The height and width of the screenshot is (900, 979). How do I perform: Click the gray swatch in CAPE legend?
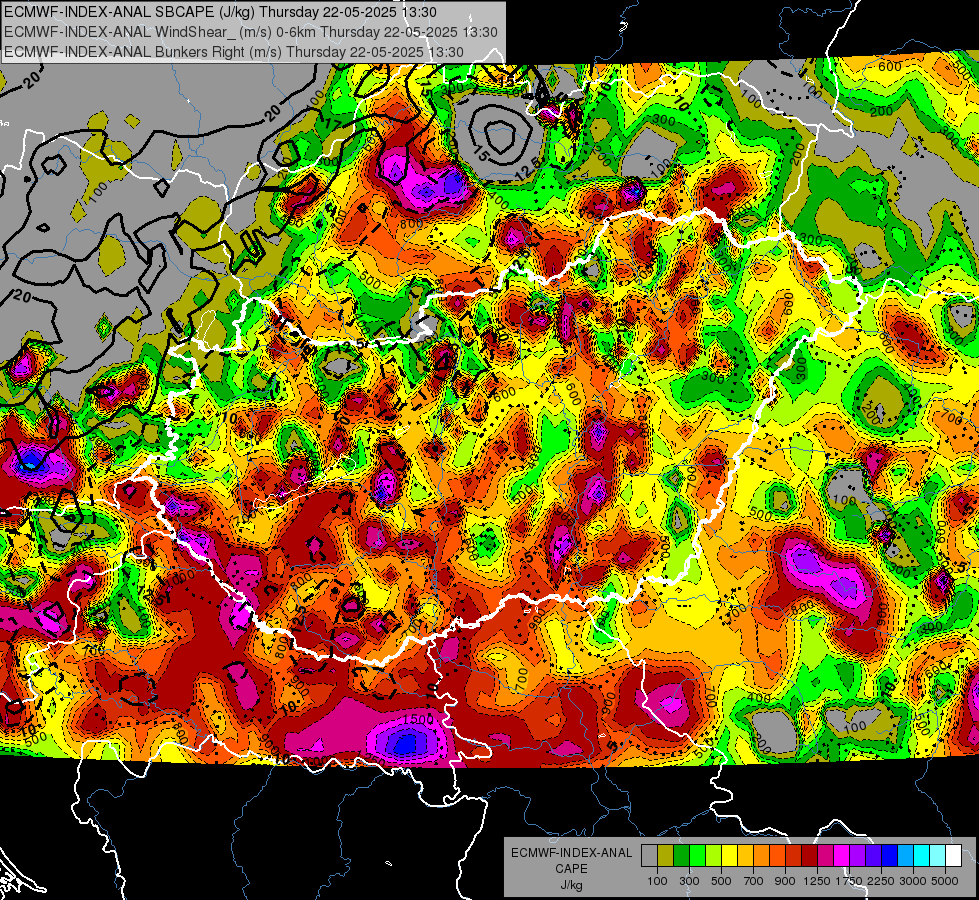649,856
